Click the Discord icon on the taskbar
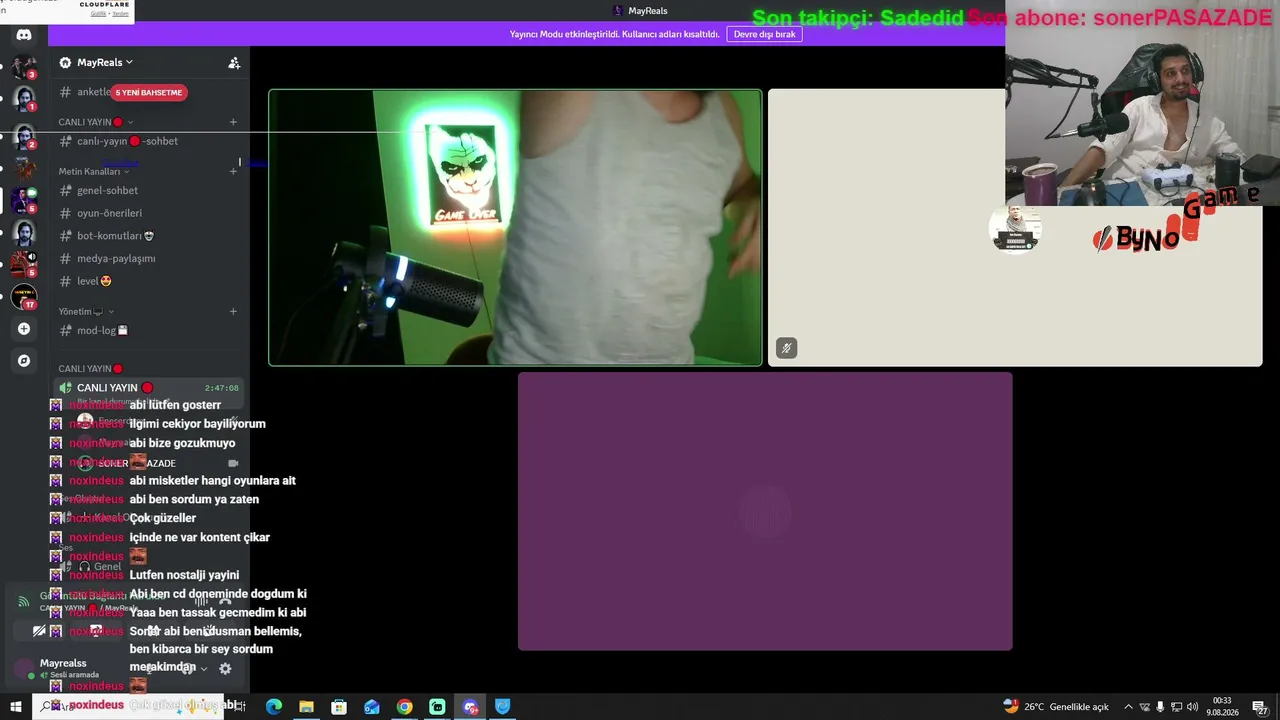 470,707
